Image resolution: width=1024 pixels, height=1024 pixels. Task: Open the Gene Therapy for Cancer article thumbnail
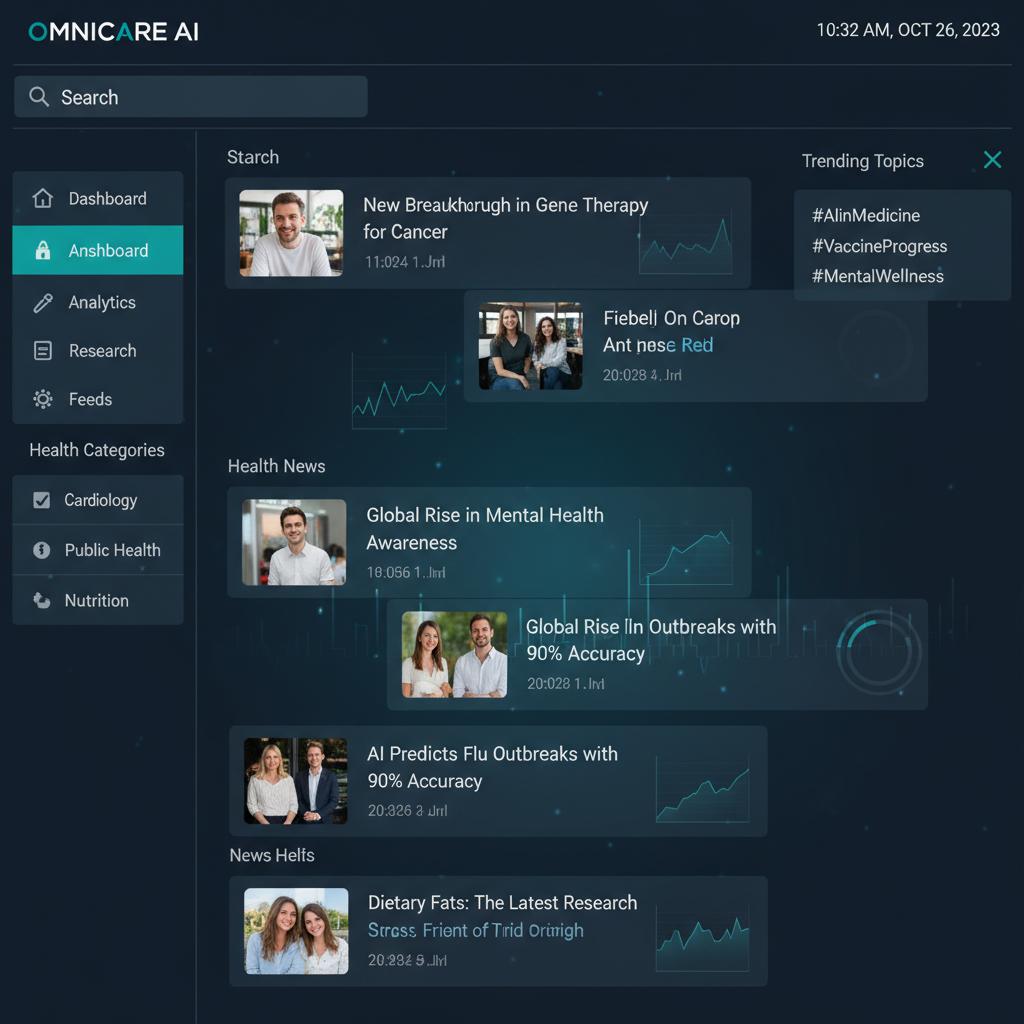(291, 233)
